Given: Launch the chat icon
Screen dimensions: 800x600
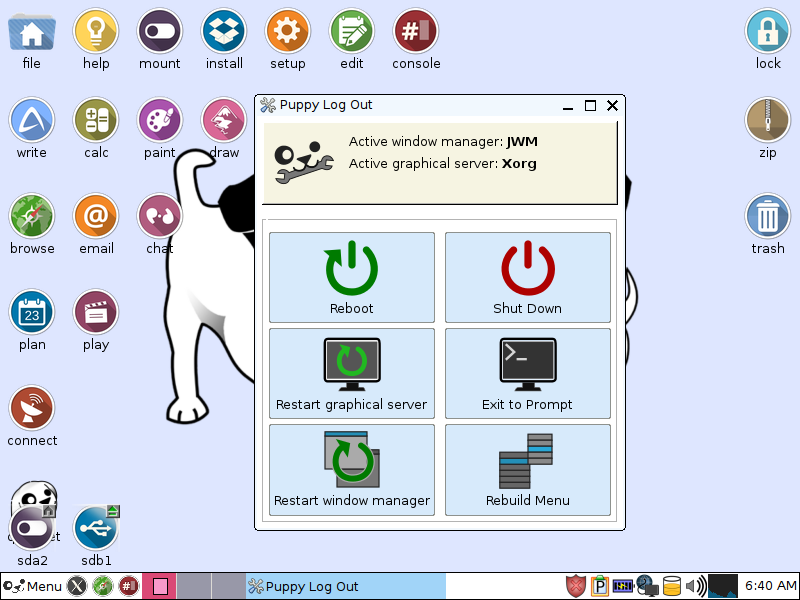Looking at the screenshot, I should [x=160, y=216].
